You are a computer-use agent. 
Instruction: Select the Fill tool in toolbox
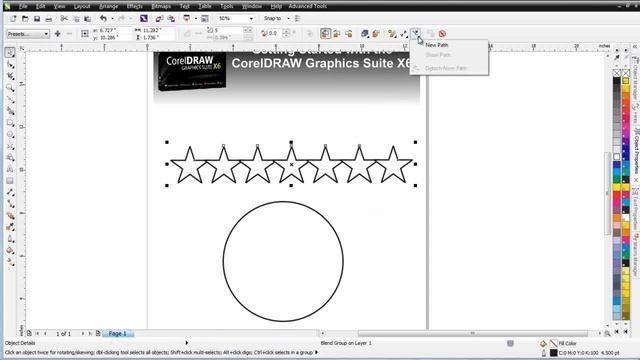(x=10, y=250)
